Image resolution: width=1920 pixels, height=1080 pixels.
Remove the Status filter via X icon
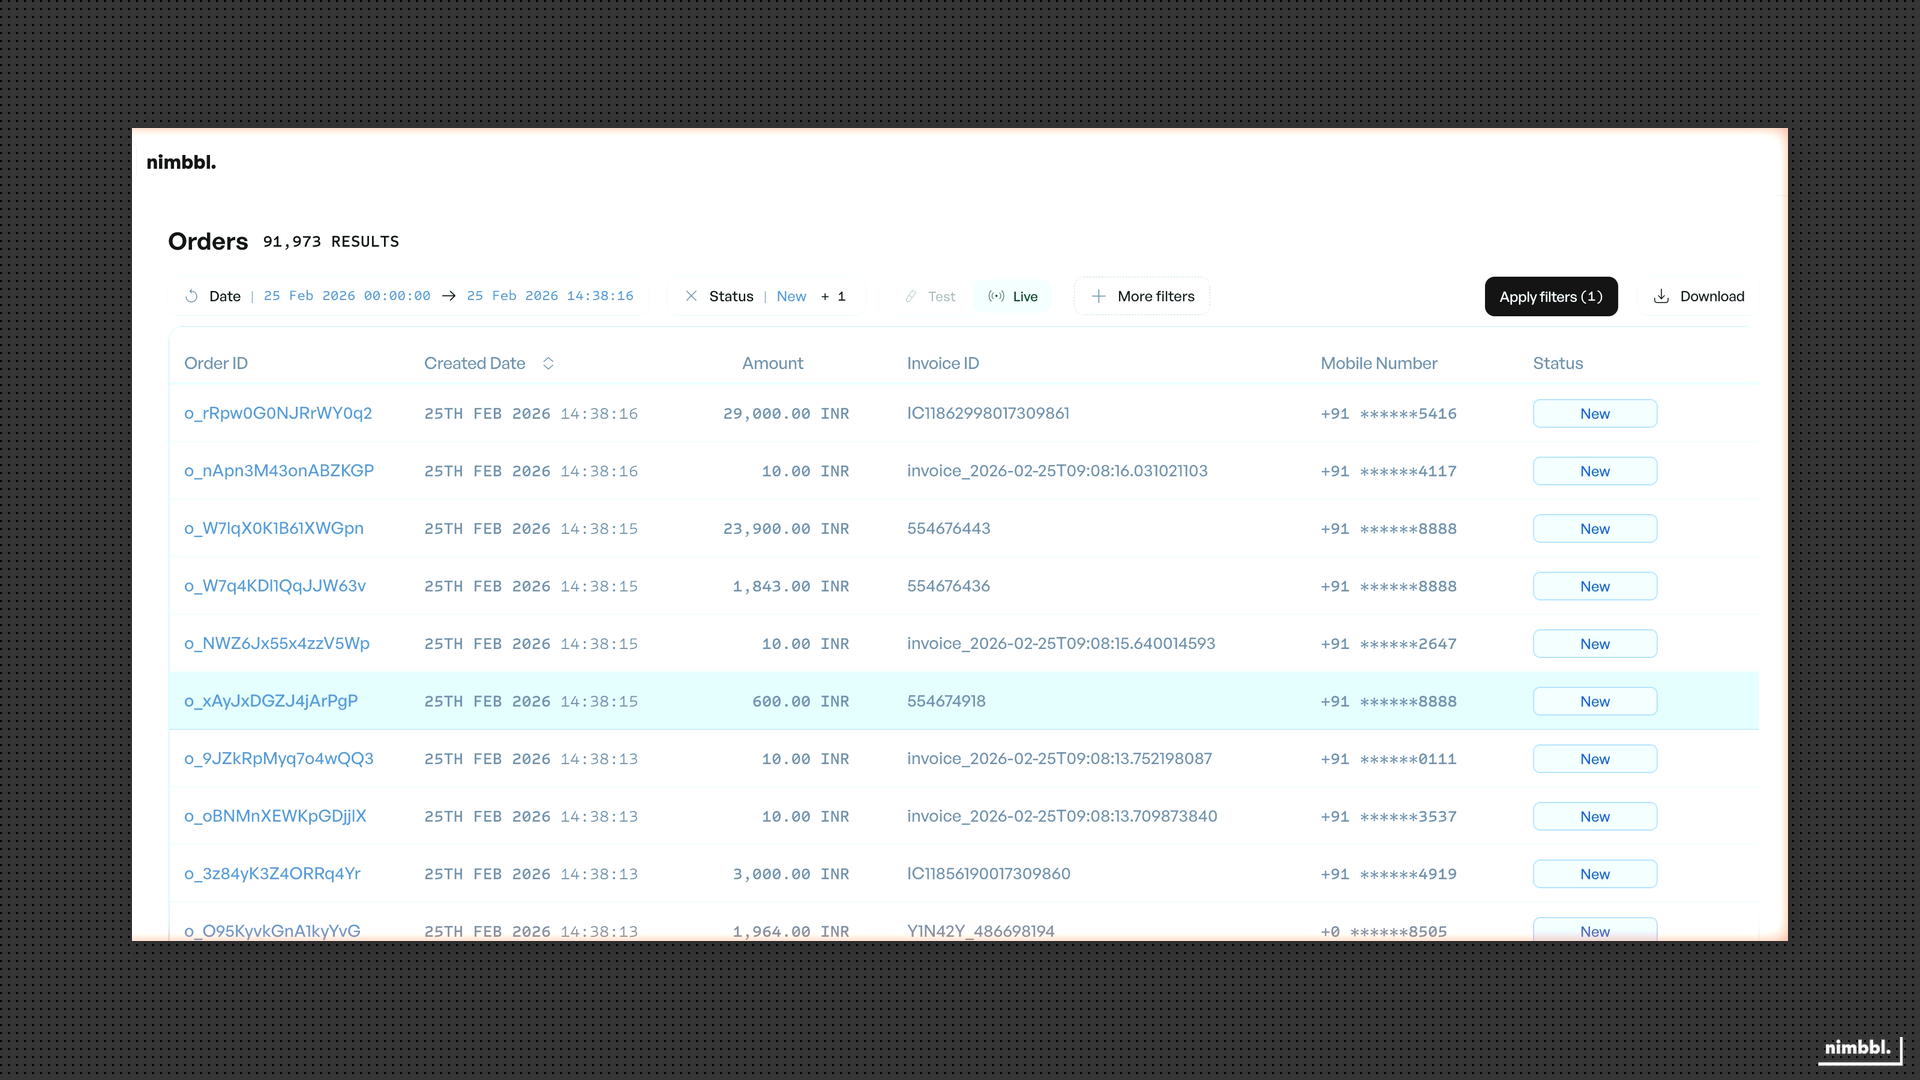[x=691, y=296]
